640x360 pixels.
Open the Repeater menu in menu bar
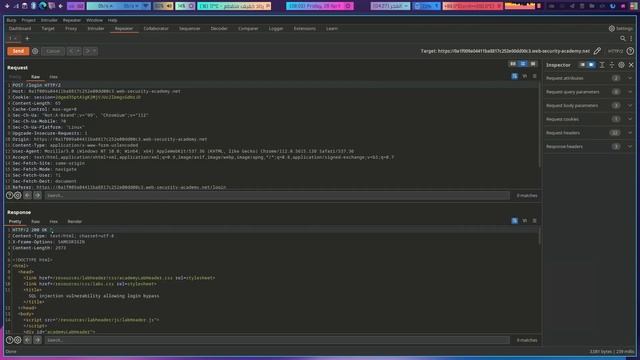click(72, 20)
